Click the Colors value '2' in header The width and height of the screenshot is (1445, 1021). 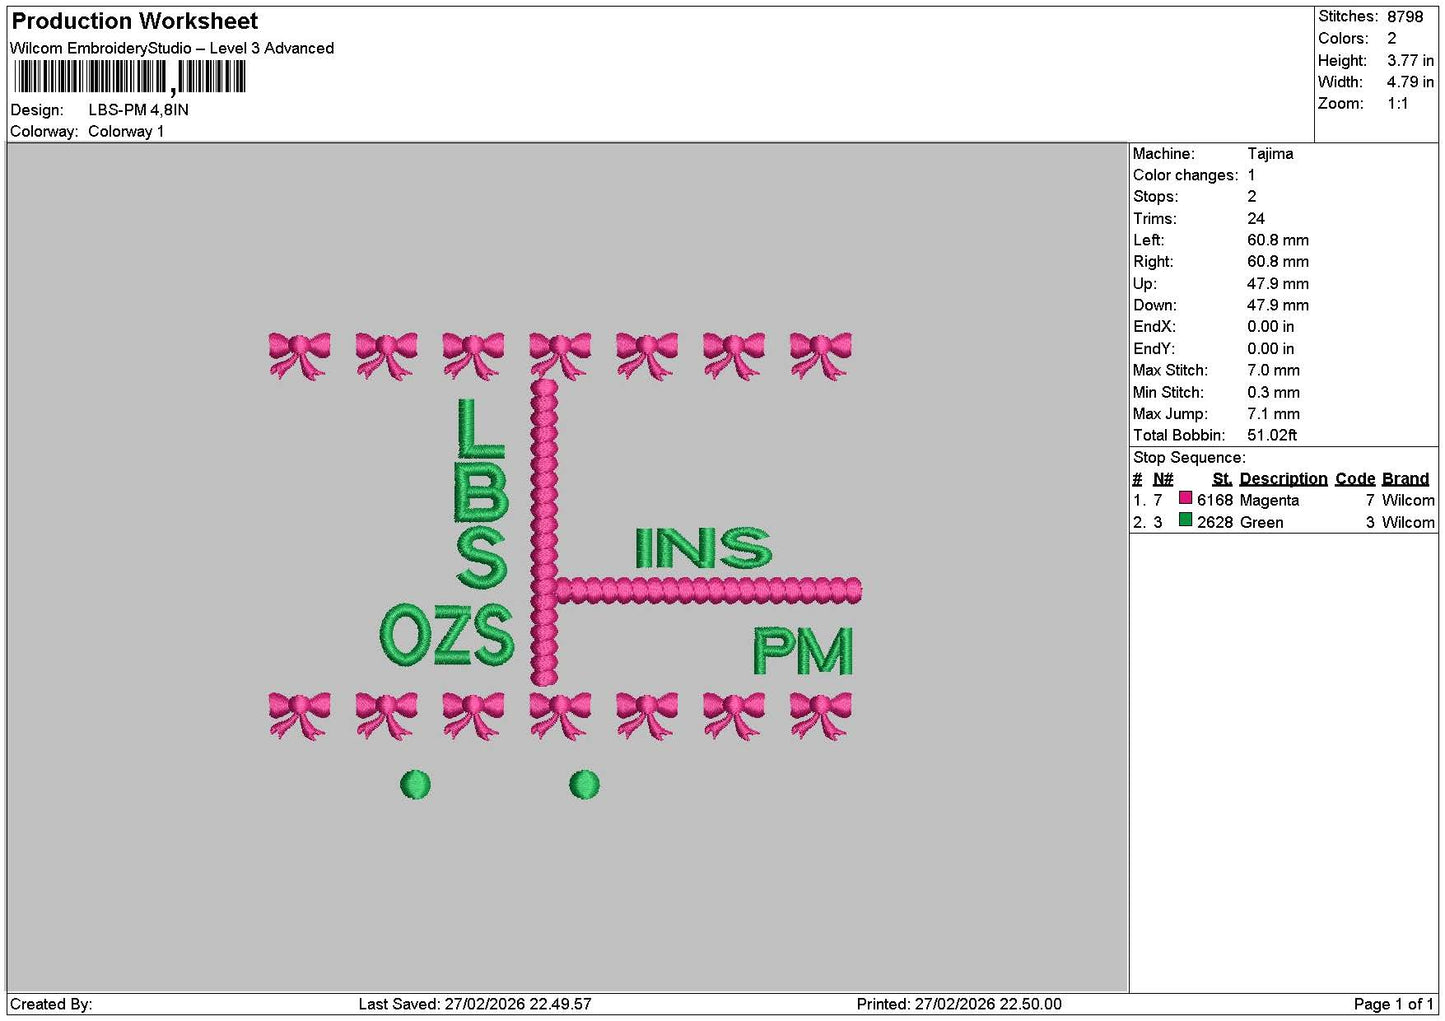tap(1391, 38)
